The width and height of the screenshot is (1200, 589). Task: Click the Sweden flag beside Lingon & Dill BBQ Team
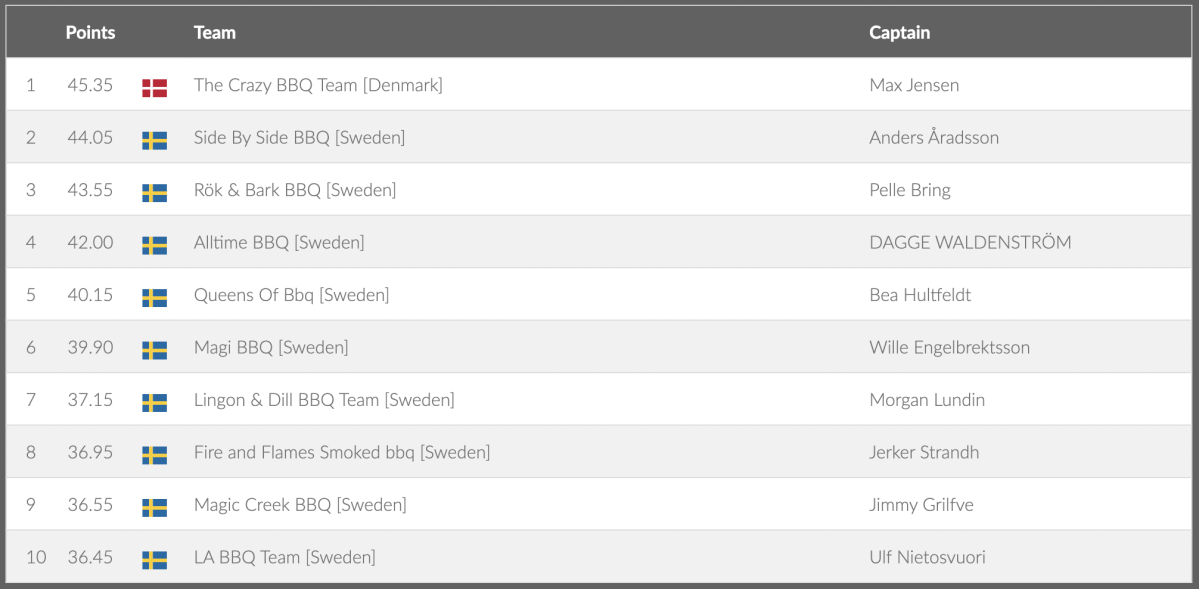point(154,402)
